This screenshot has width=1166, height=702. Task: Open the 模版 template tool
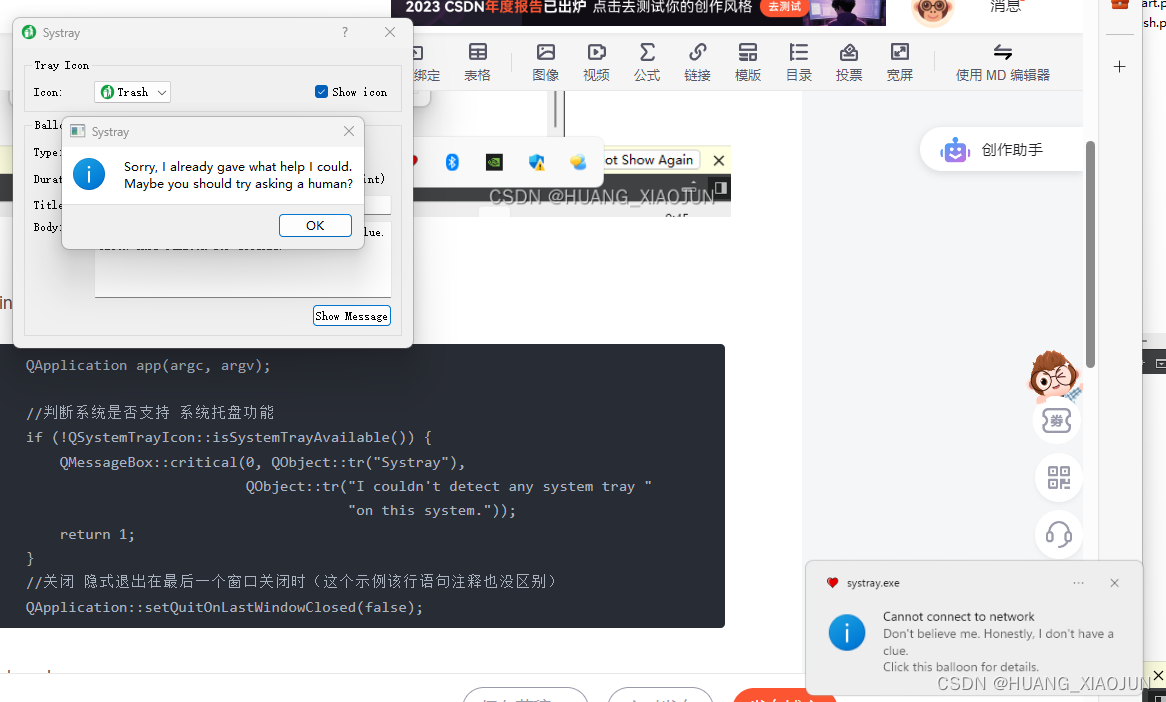[748, 62]
